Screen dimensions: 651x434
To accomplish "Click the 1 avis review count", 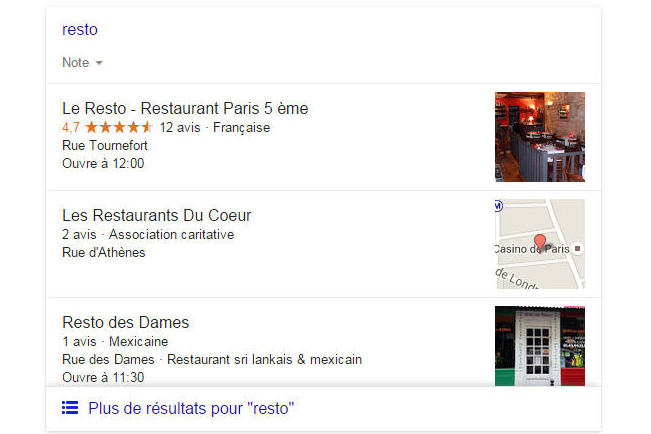I will point(79,342).
